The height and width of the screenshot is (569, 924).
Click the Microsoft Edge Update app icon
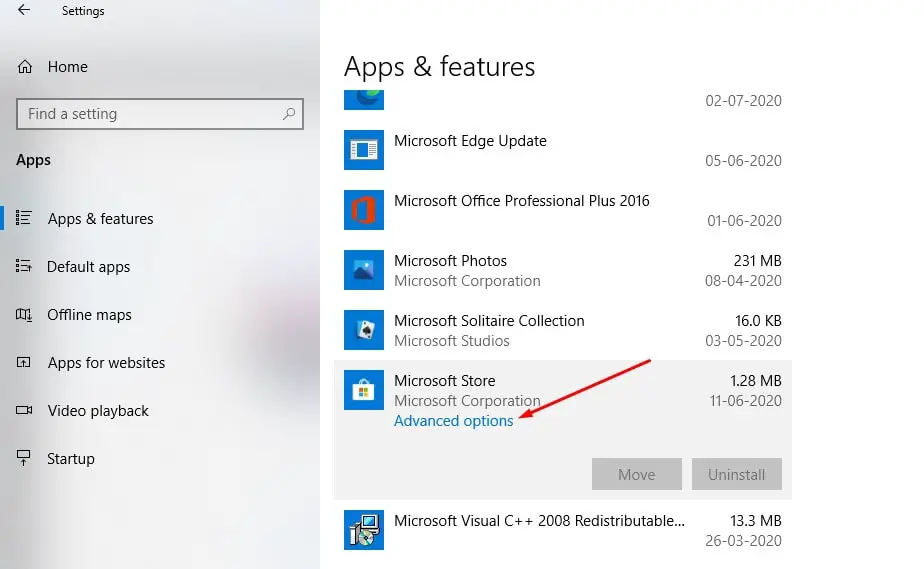click(363, 150)
